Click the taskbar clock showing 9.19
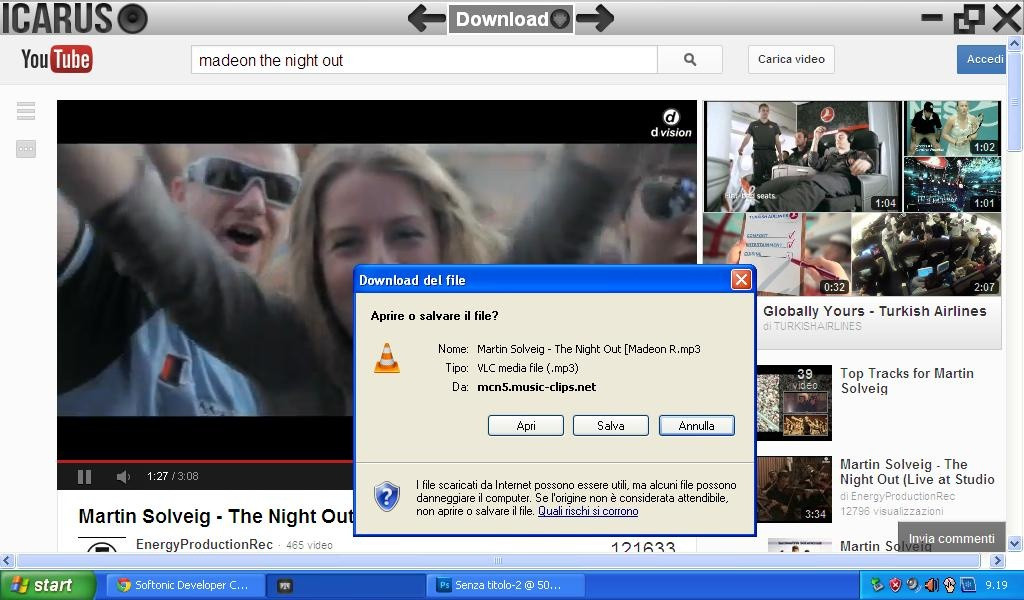This screenshot has width=1024, height=600. [997, 585]
